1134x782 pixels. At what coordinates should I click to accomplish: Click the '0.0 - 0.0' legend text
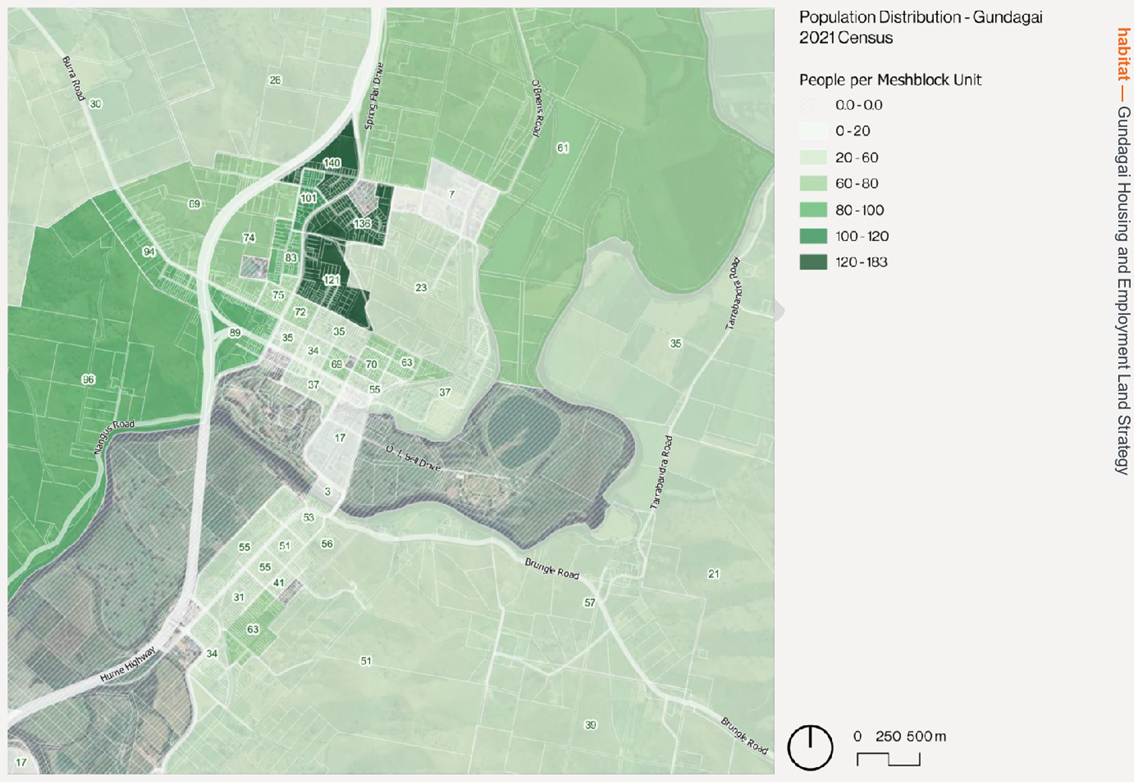tap(858, 105)
